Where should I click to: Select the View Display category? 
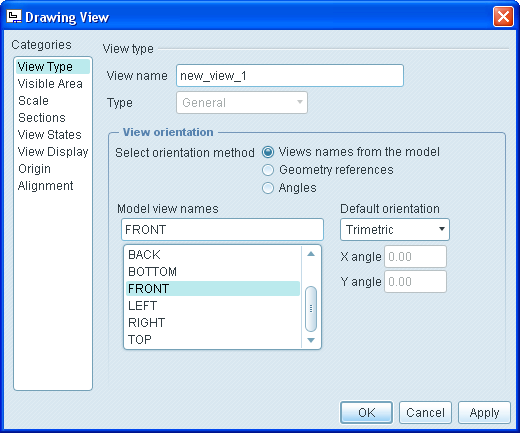tap(53, 152)
